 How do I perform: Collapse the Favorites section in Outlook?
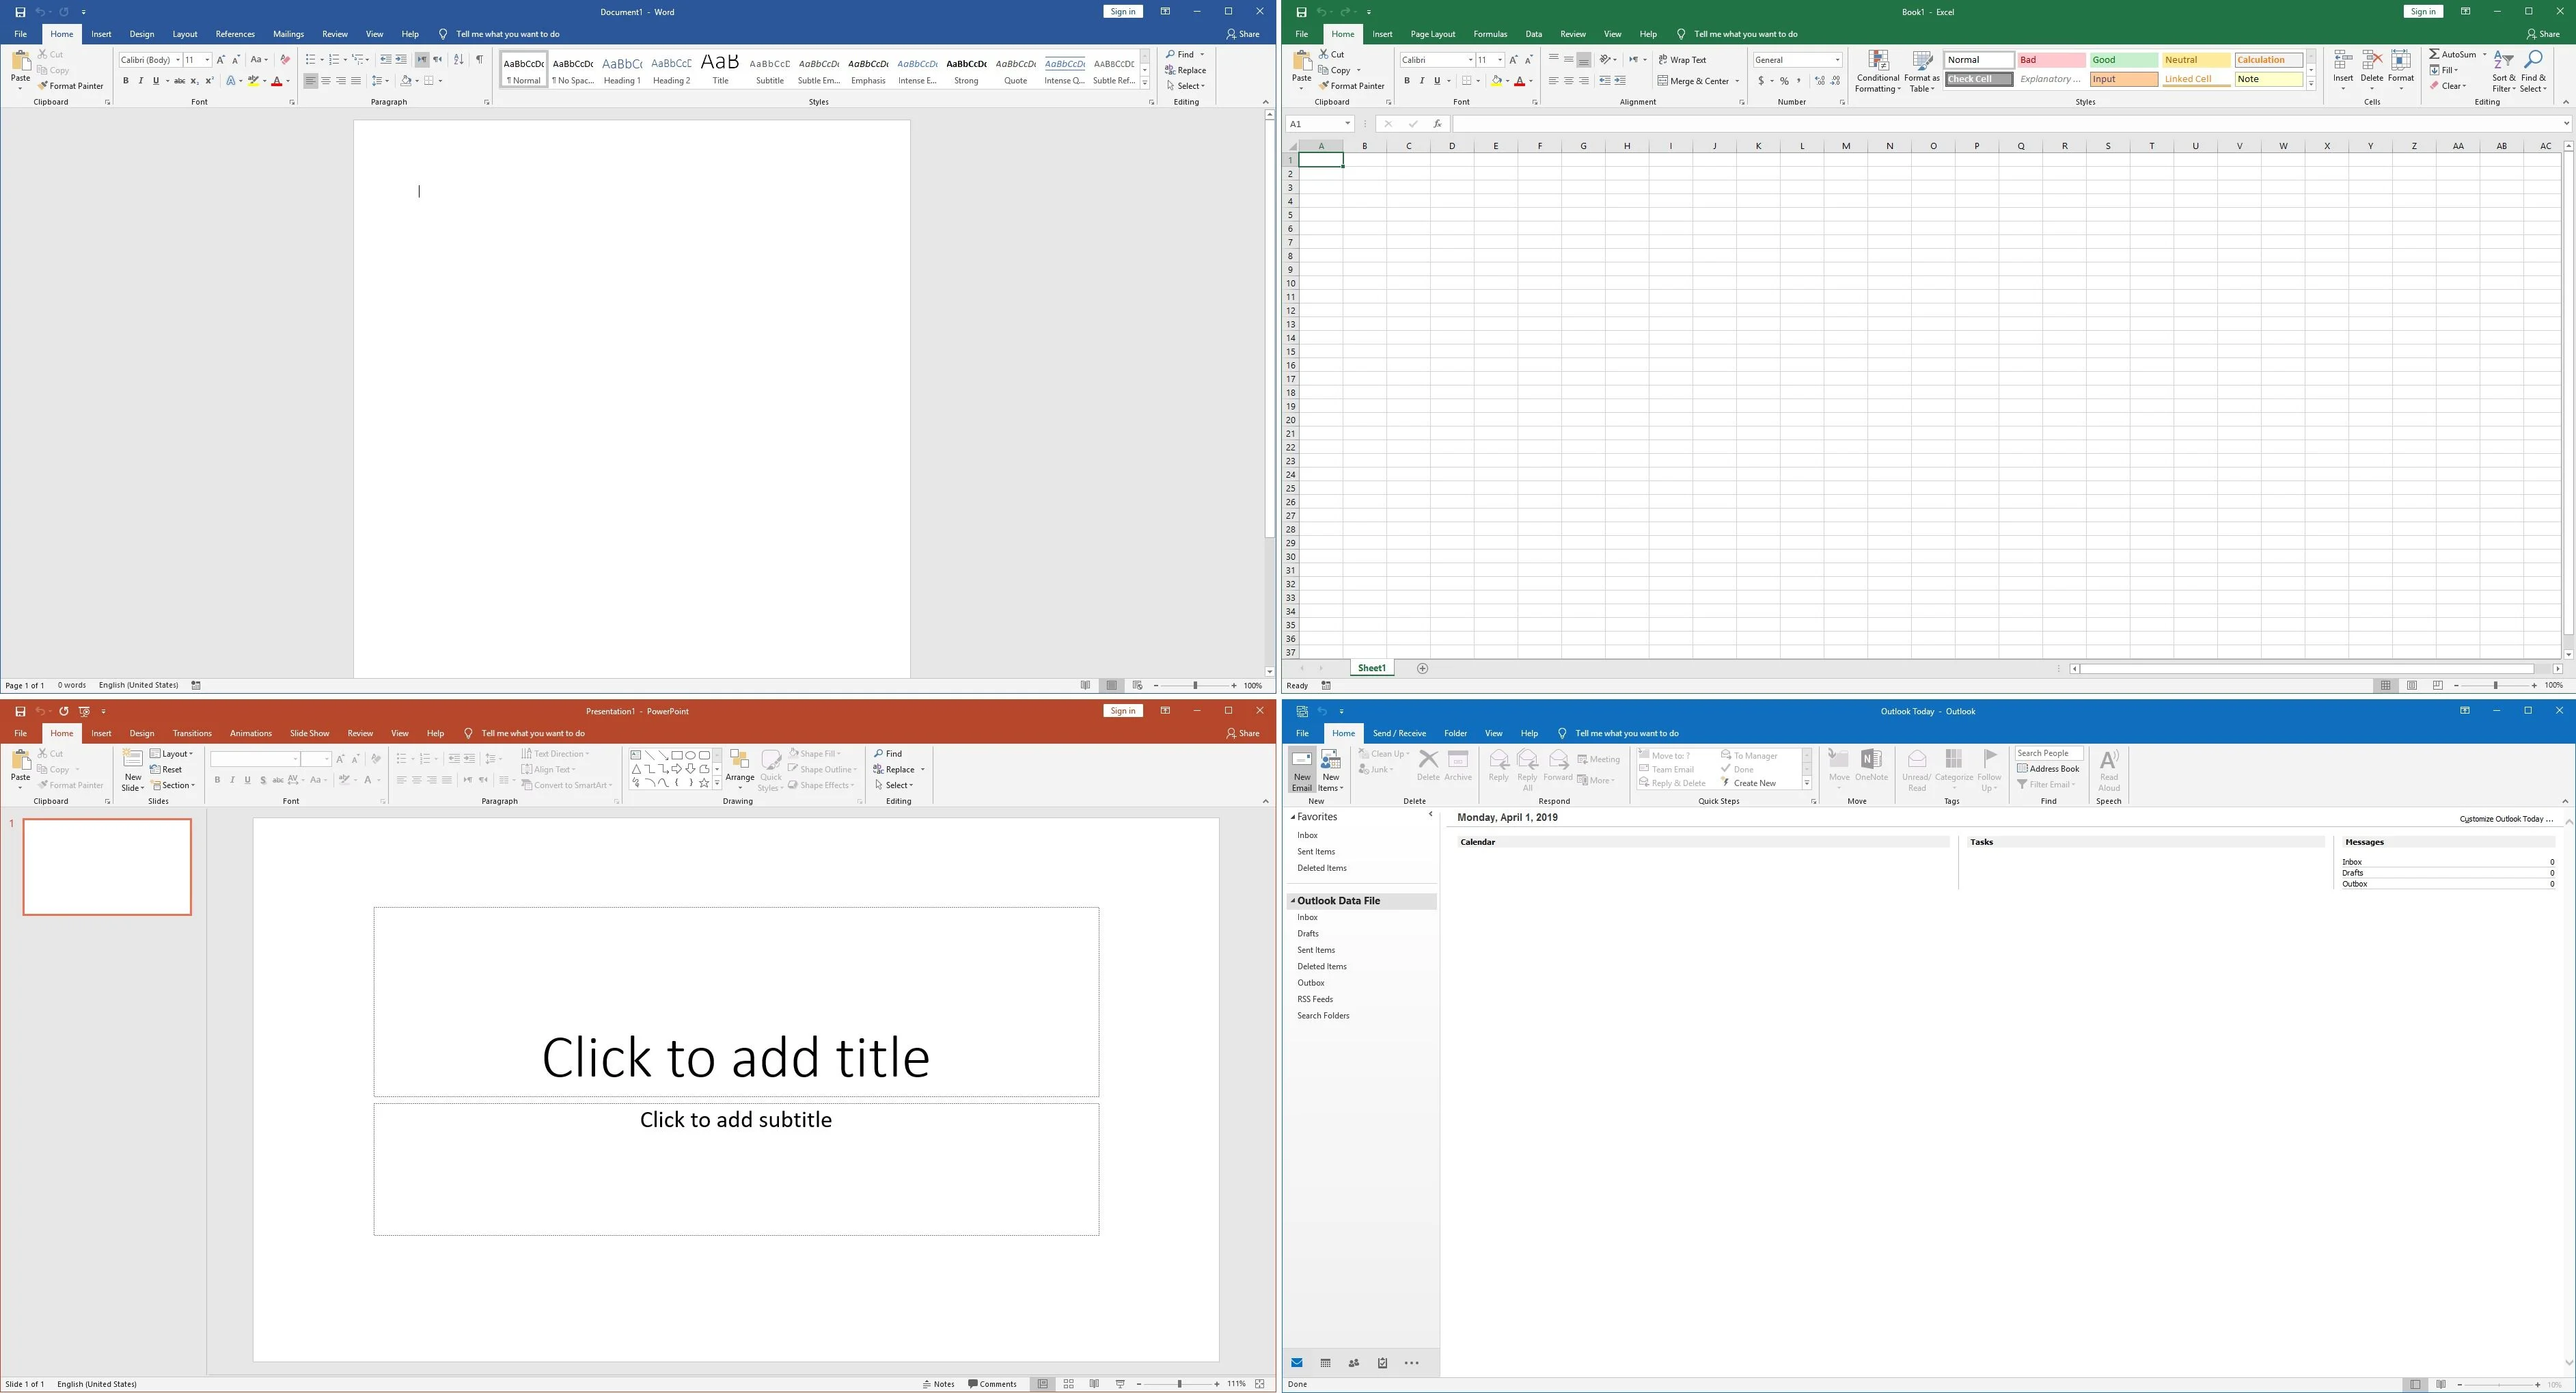tap(1293, 817)
